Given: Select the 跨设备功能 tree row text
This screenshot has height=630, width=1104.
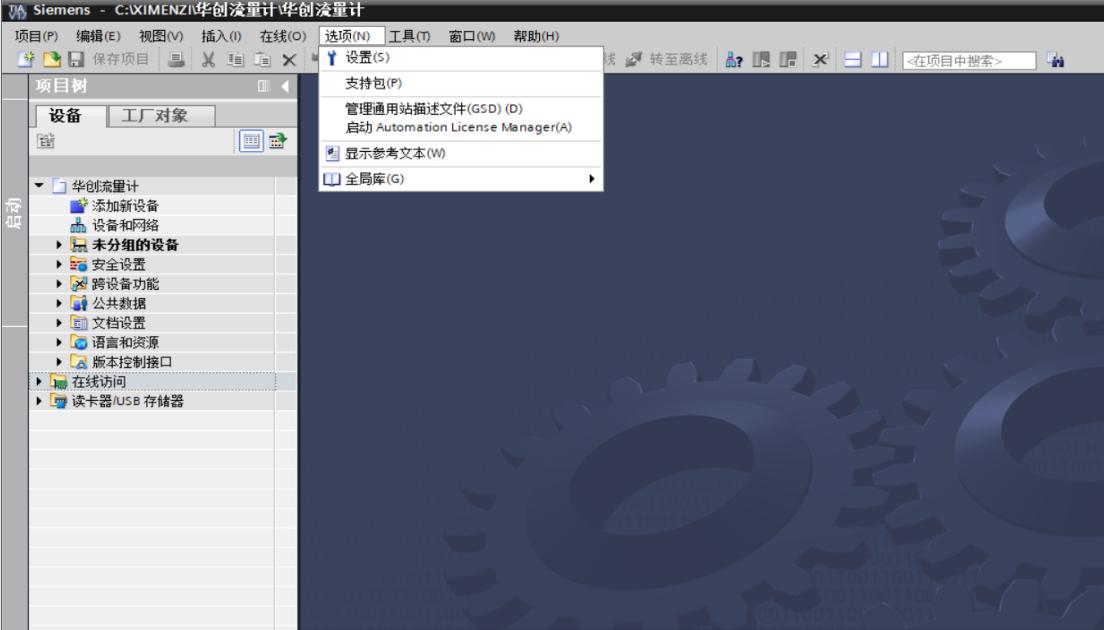Looking at the screenshot, I should click(x=125, y=284).
